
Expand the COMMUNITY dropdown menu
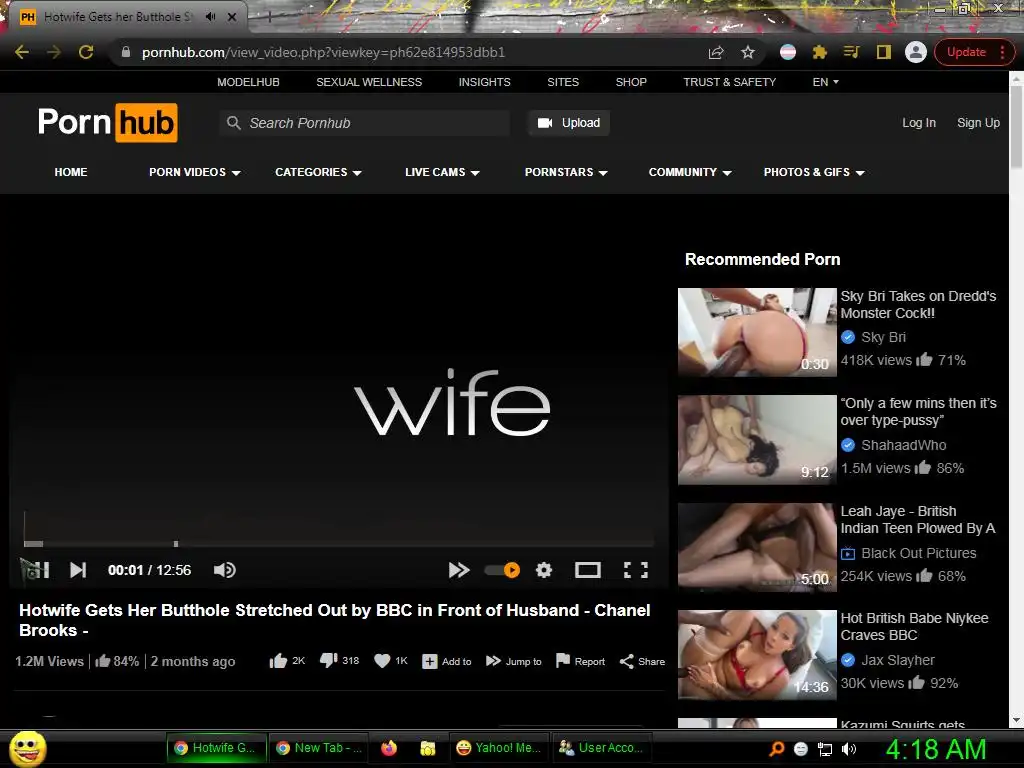coord(690,172)
